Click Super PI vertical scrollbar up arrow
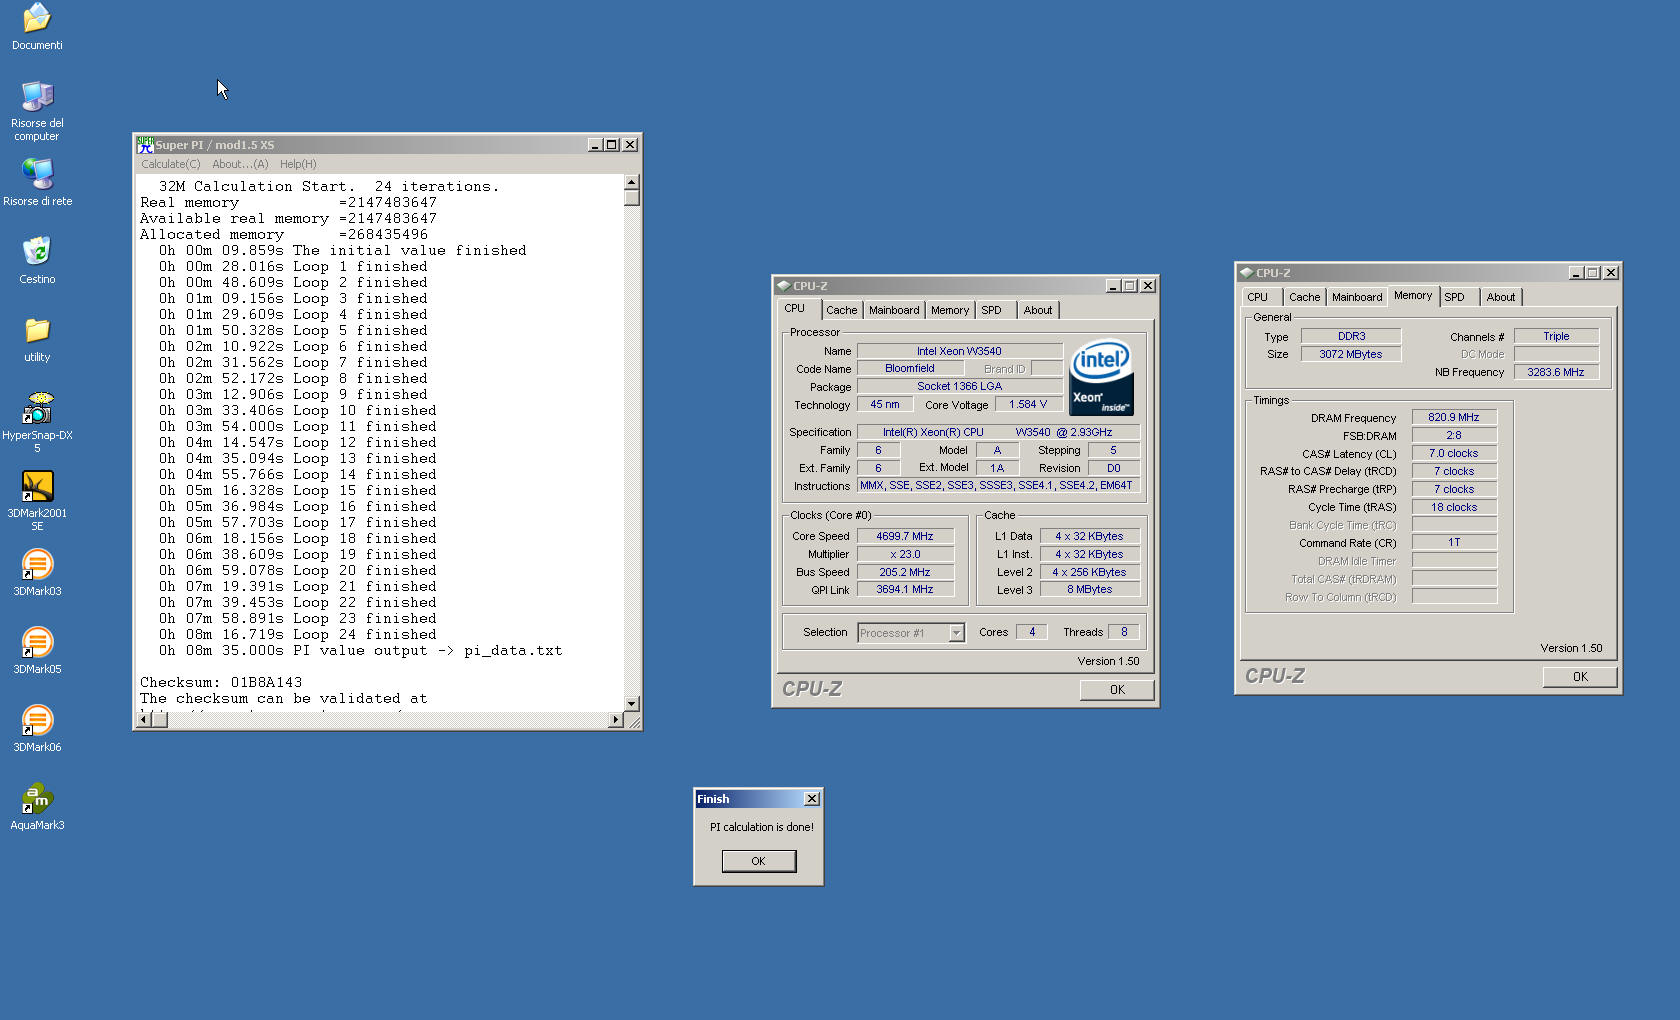 tap(632, 182)
